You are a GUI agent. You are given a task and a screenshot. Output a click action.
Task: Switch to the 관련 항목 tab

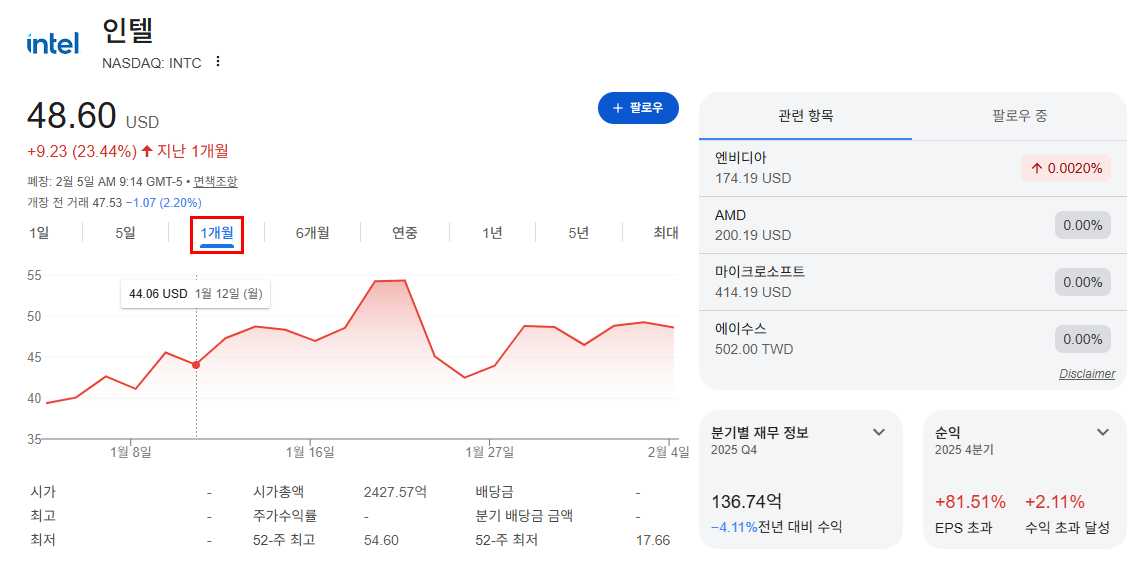pyautogui.click(x=806, y=116)
